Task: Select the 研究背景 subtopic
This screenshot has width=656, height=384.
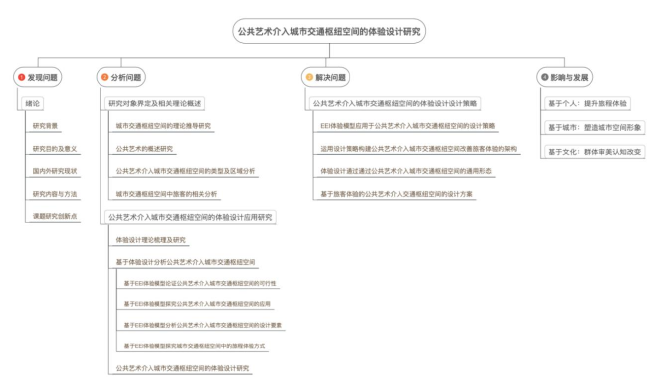Action: [x=45, y=126]
